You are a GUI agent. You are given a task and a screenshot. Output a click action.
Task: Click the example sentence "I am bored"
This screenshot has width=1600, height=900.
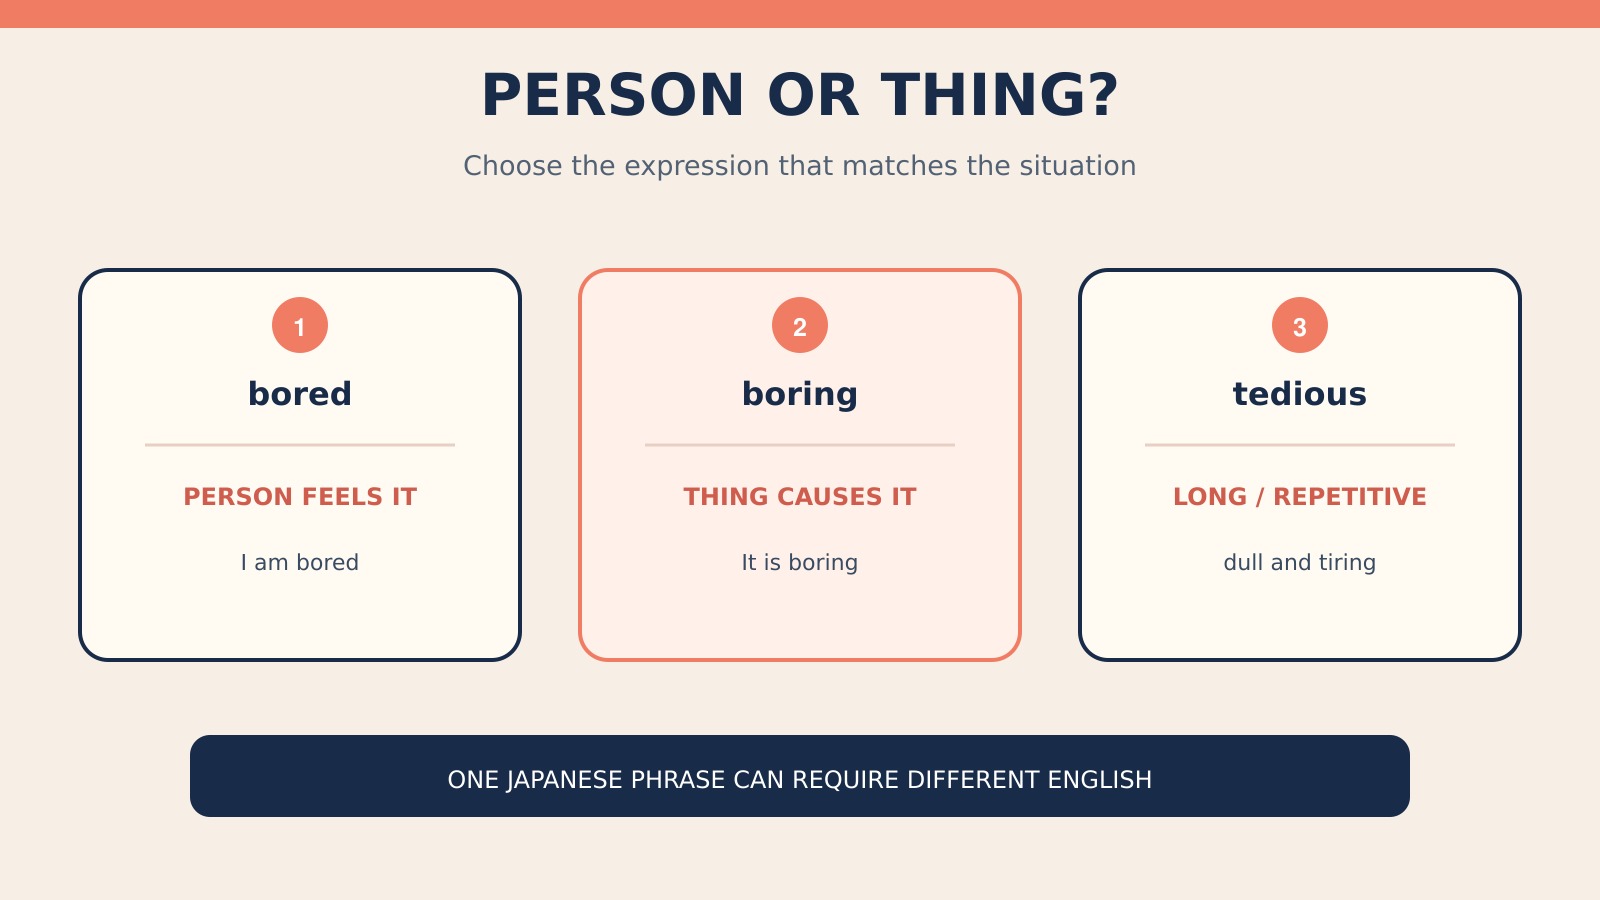pyautogui.click(x=300, y=562)
